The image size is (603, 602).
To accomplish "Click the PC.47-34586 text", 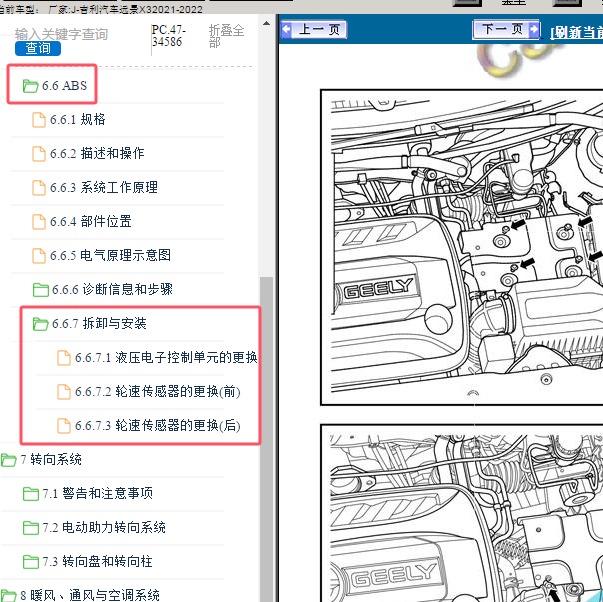I will [x=168, y=36].
